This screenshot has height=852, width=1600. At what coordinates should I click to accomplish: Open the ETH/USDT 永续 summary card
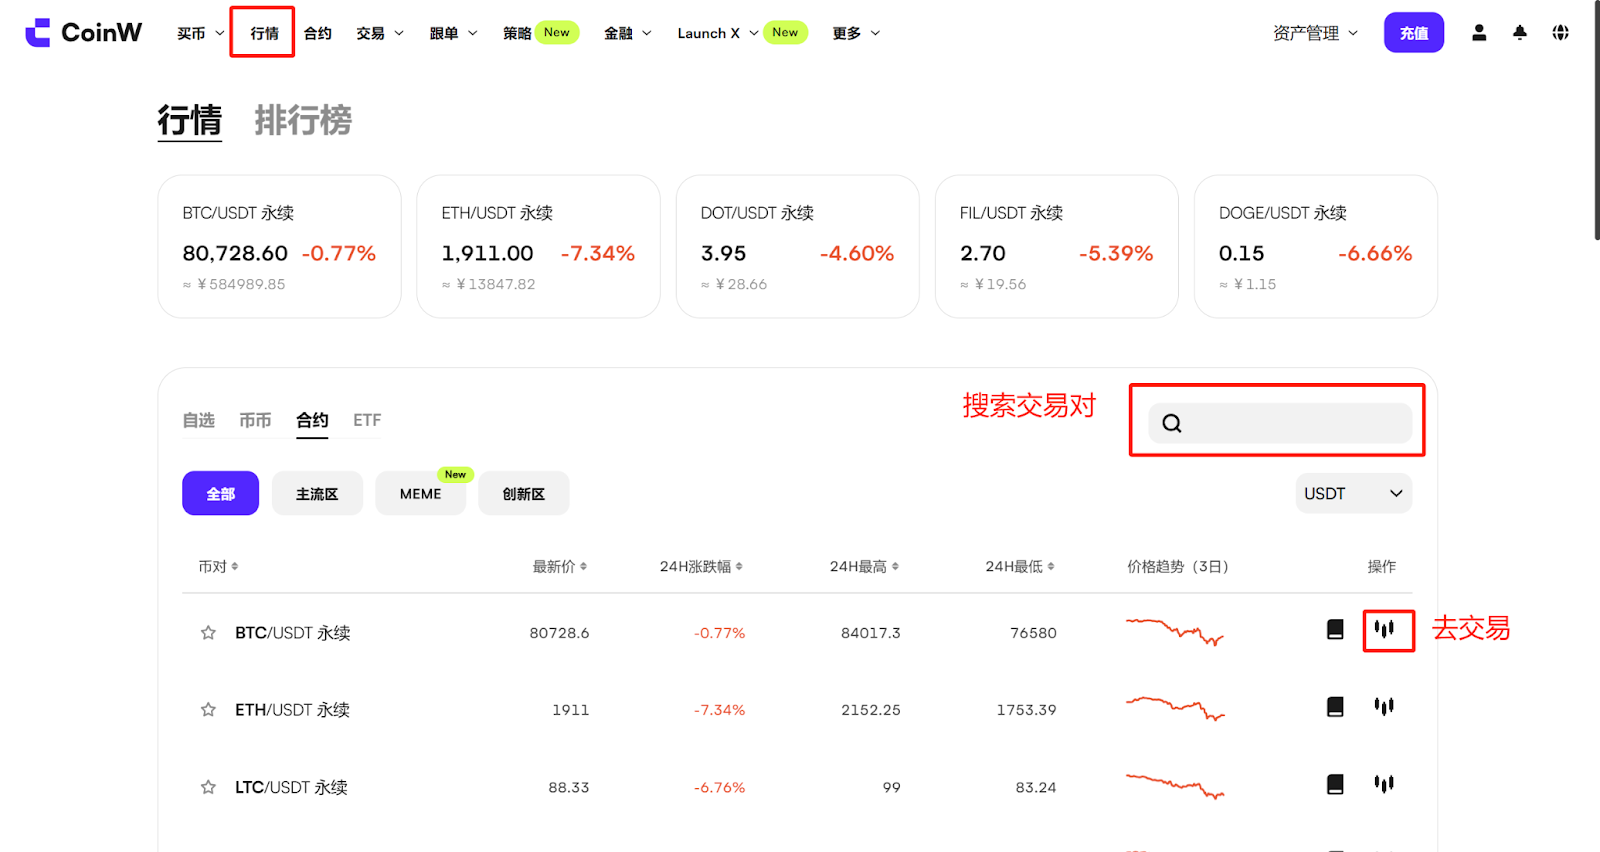pyautogui.click(x=538, y=247)
